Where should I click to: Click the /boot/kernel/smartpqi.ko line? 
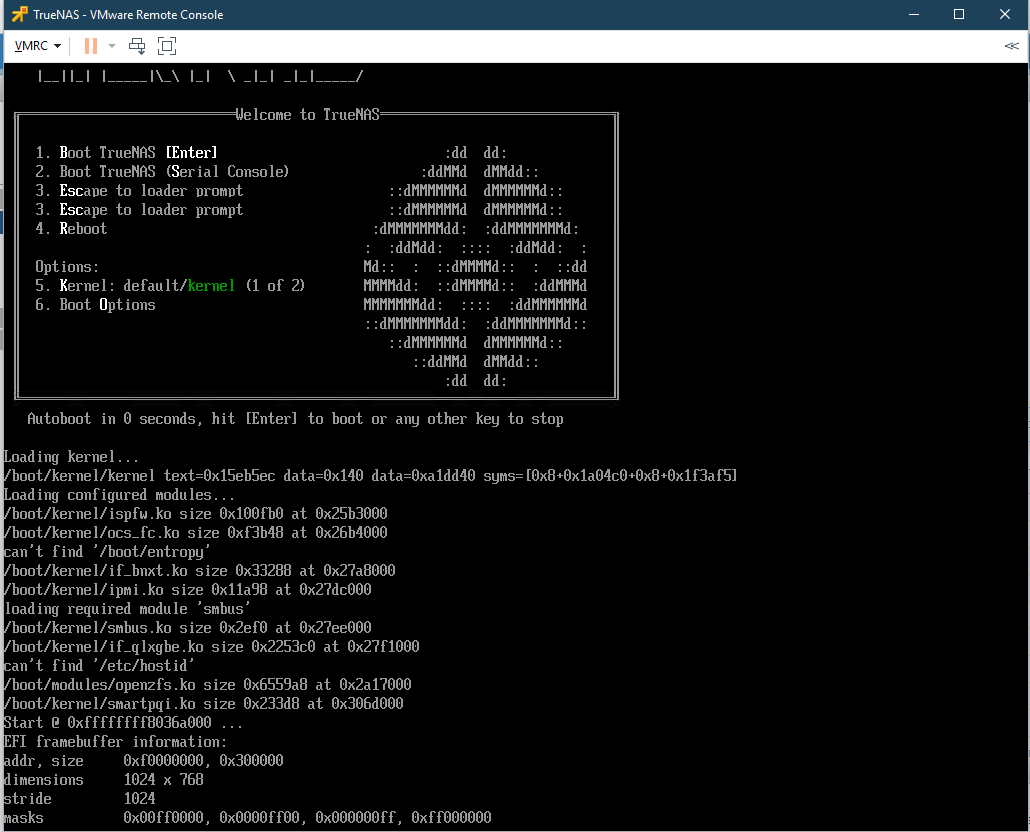(x=204, y=705)
